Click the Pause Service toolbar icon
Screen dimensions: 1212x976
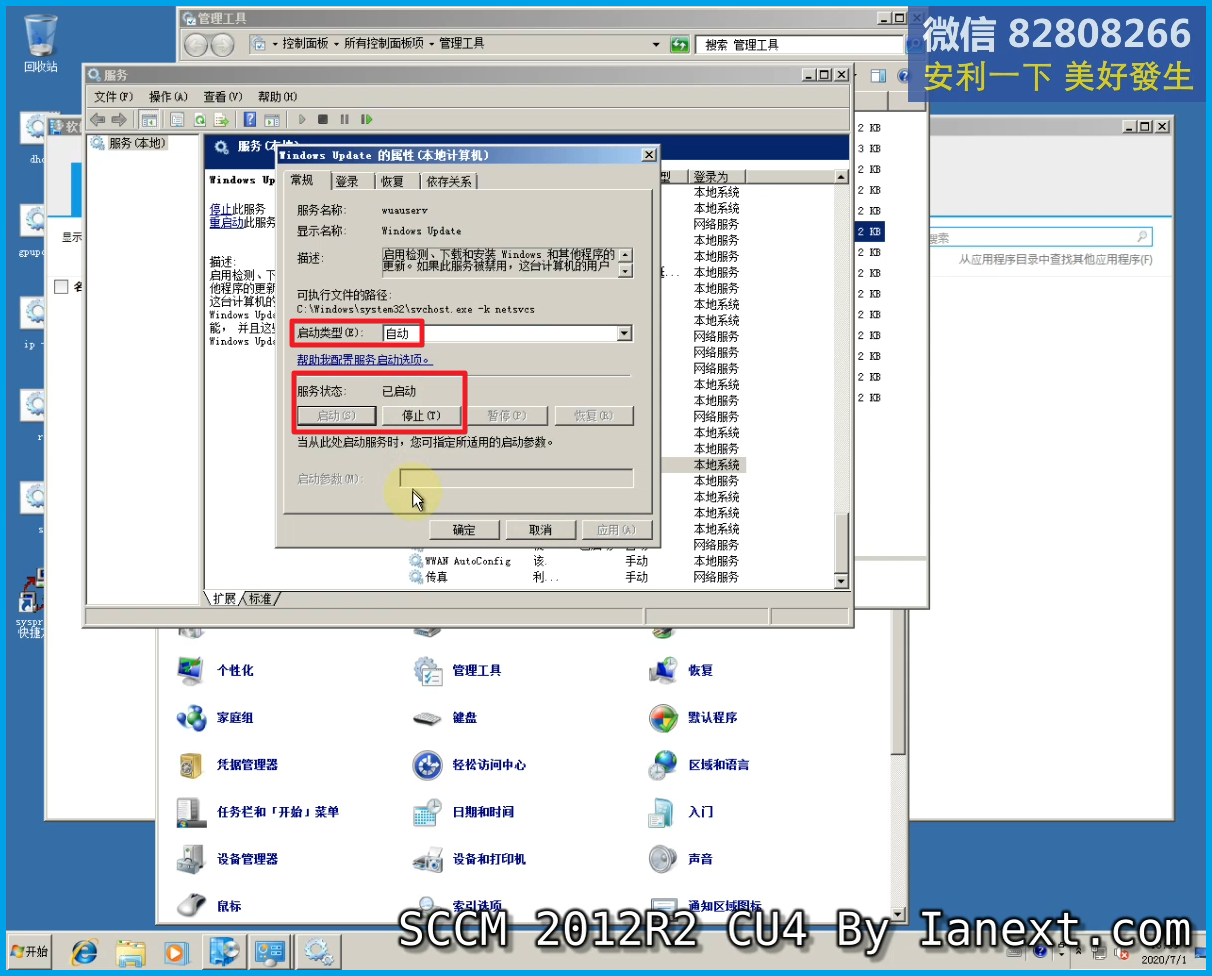(x=345, y=119)
